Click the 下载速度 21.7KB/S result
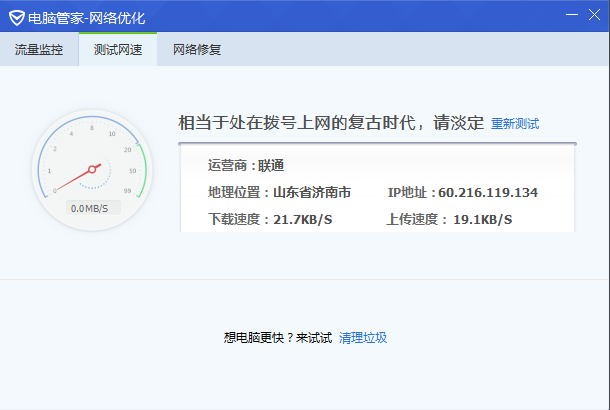The image size is (610, 410). pos(270,219)
